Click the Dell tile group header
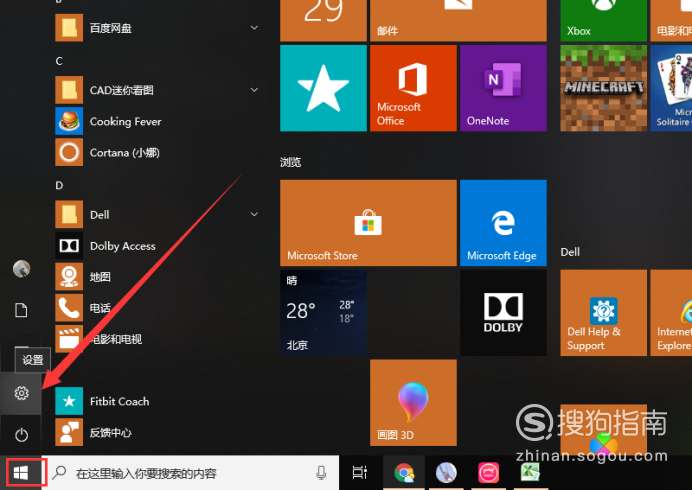 point(570,252)
